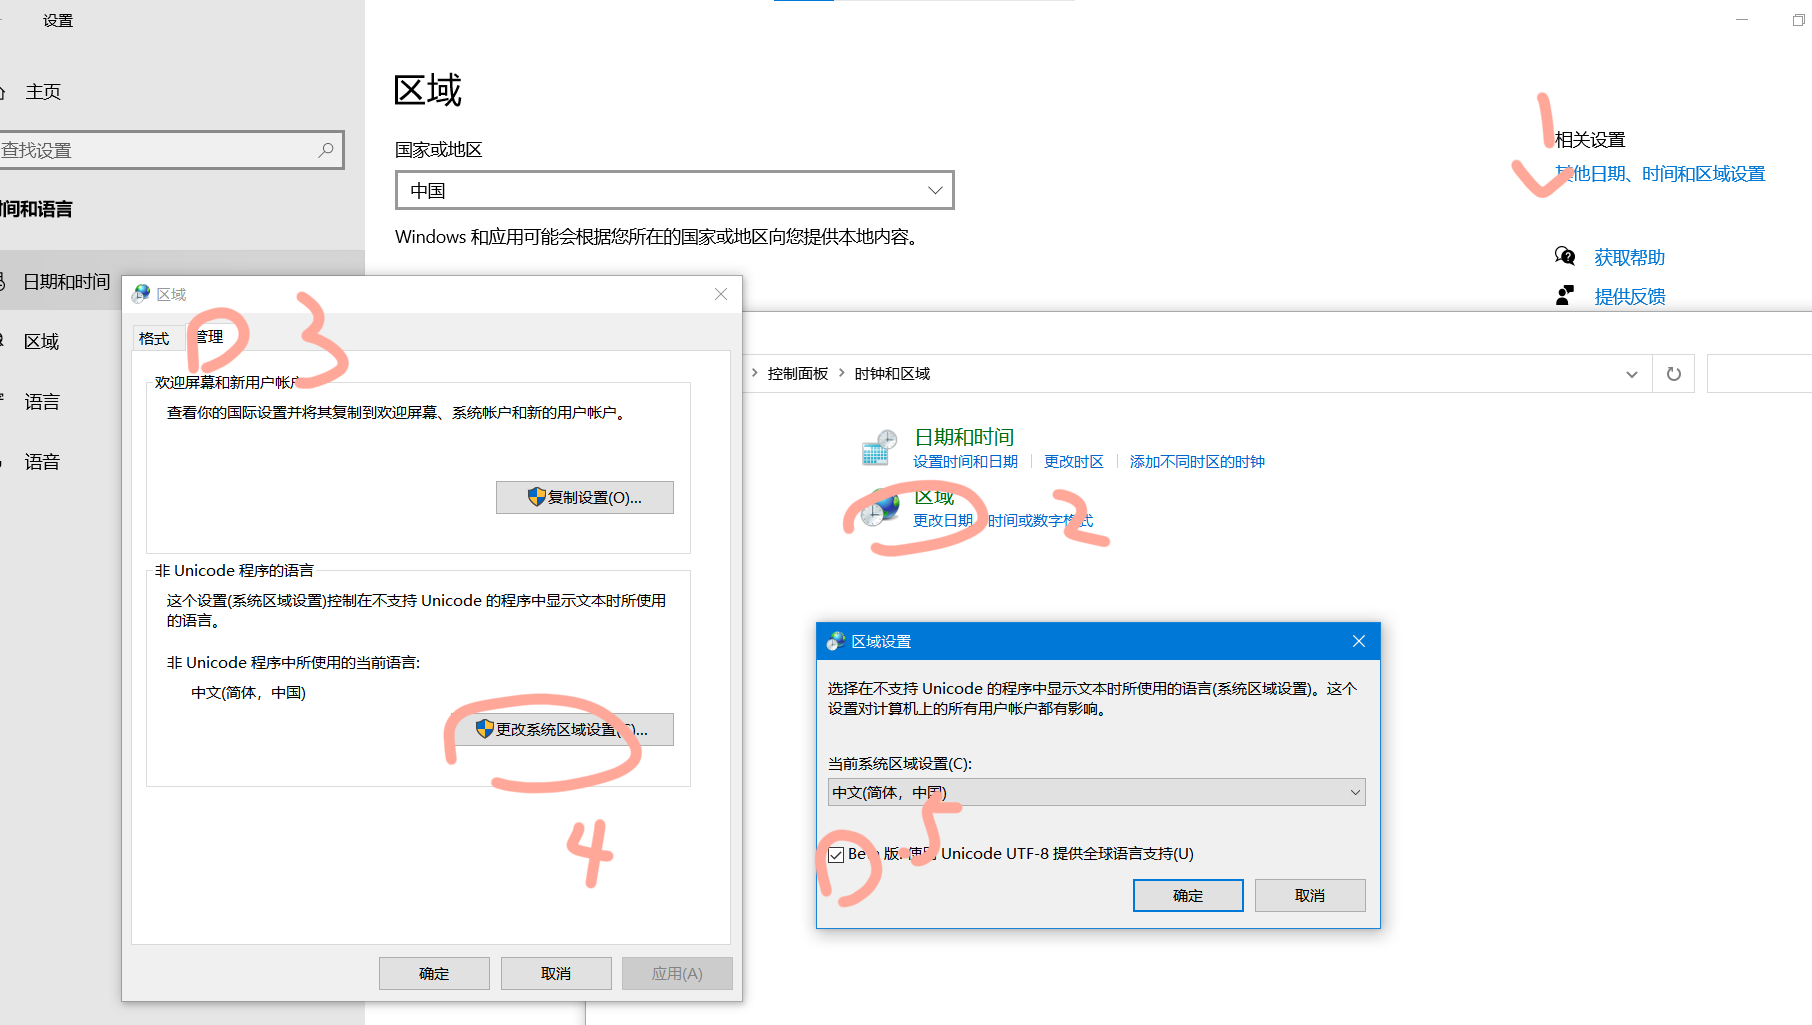Select the 管理 tab in Region dialog

[x=210, y=337]
